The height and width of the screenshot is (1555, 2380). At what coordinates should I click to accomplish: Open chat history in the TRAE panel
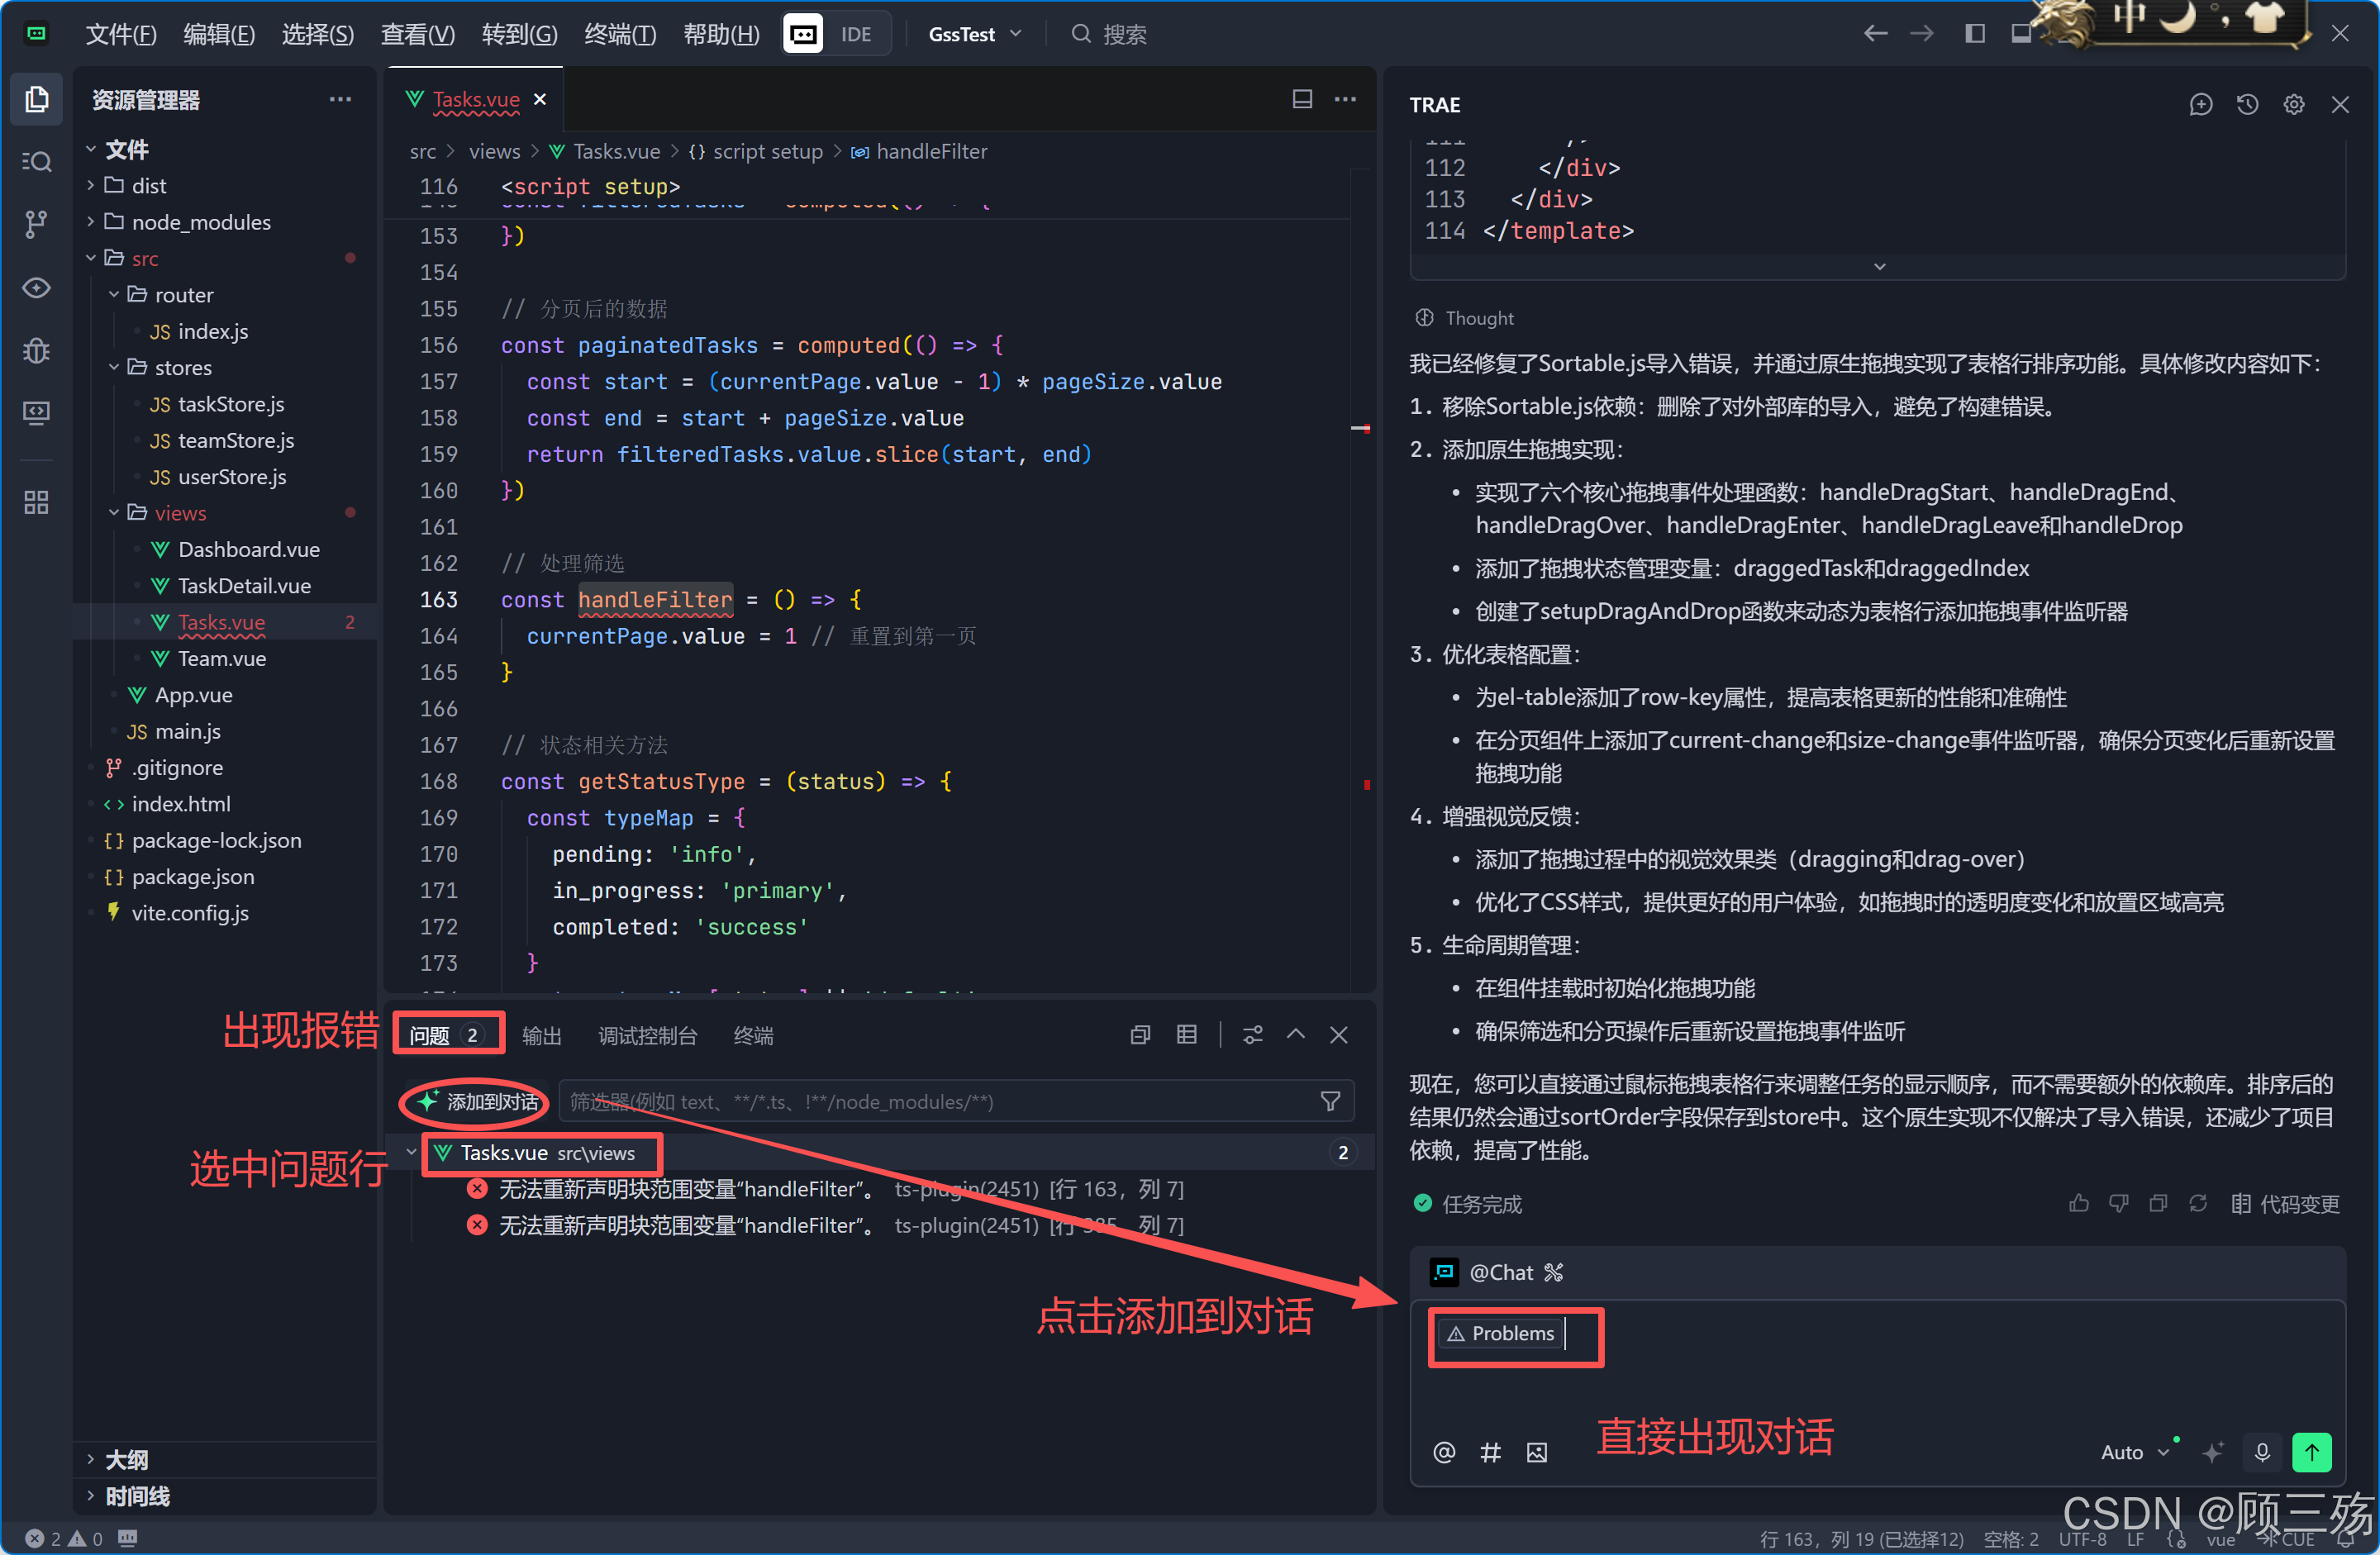[x=2247, y=105]
